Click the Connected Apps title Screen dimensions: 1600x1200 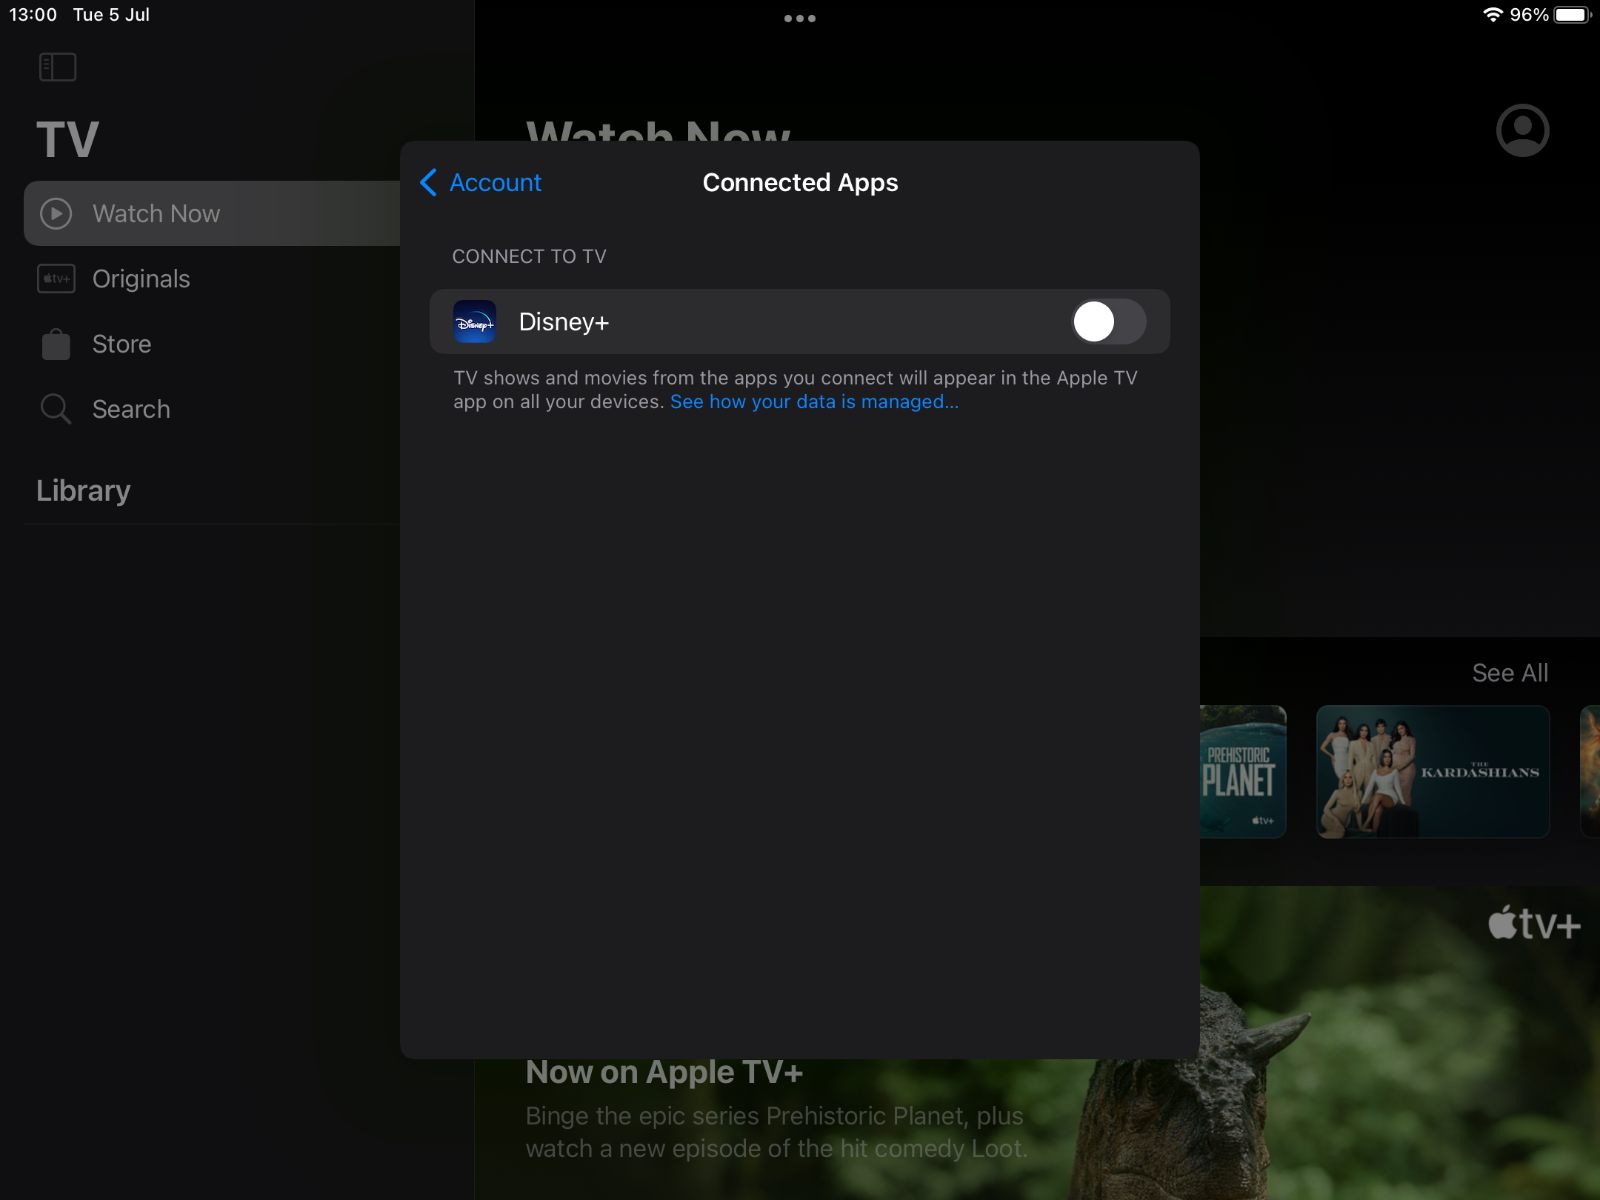point(800,183)
